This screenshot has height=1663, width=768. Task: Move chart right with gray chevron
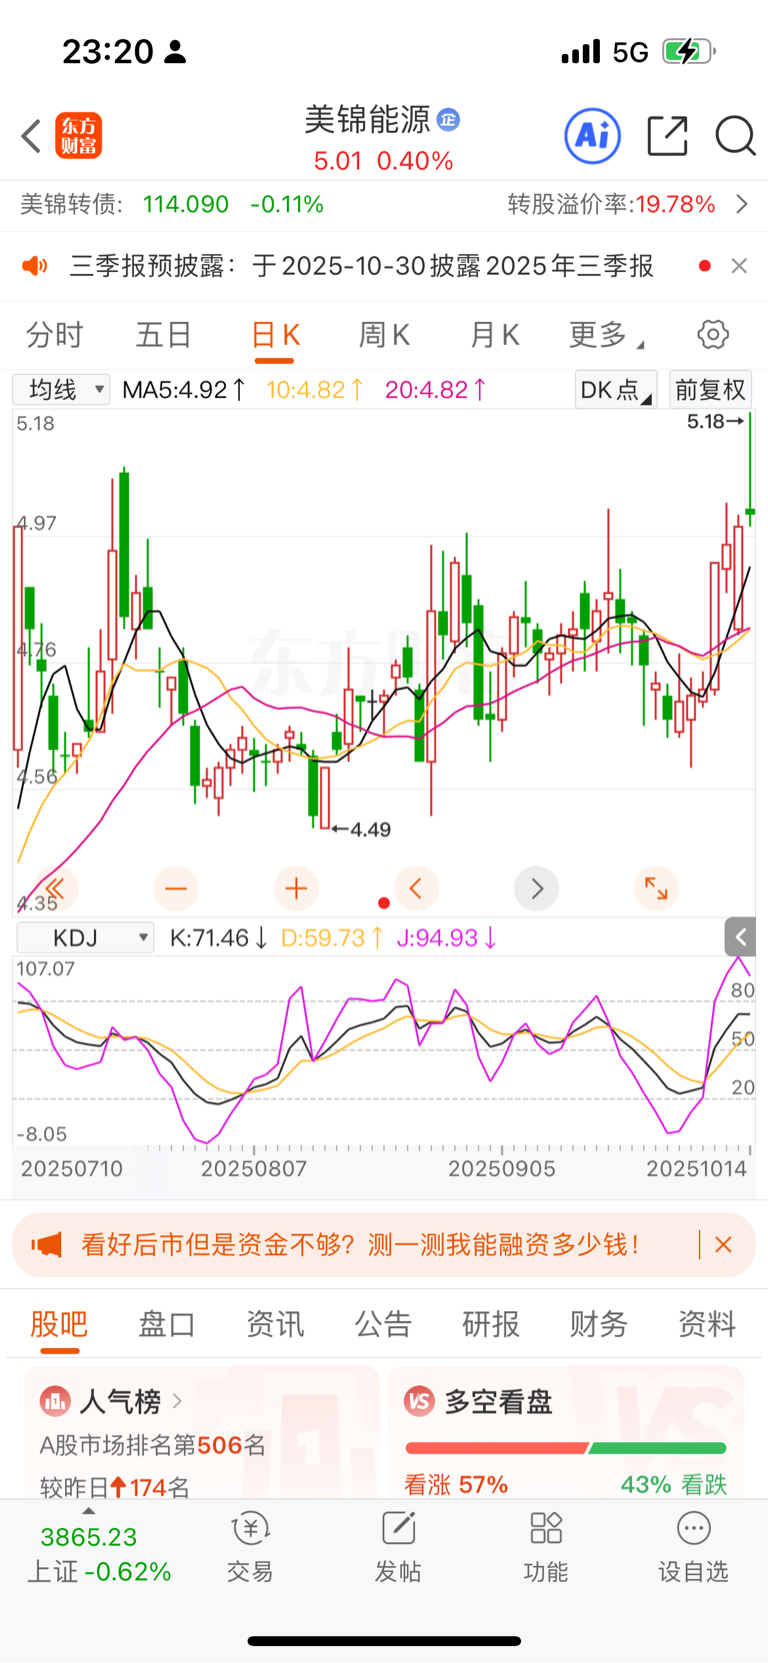pos(536,888)
